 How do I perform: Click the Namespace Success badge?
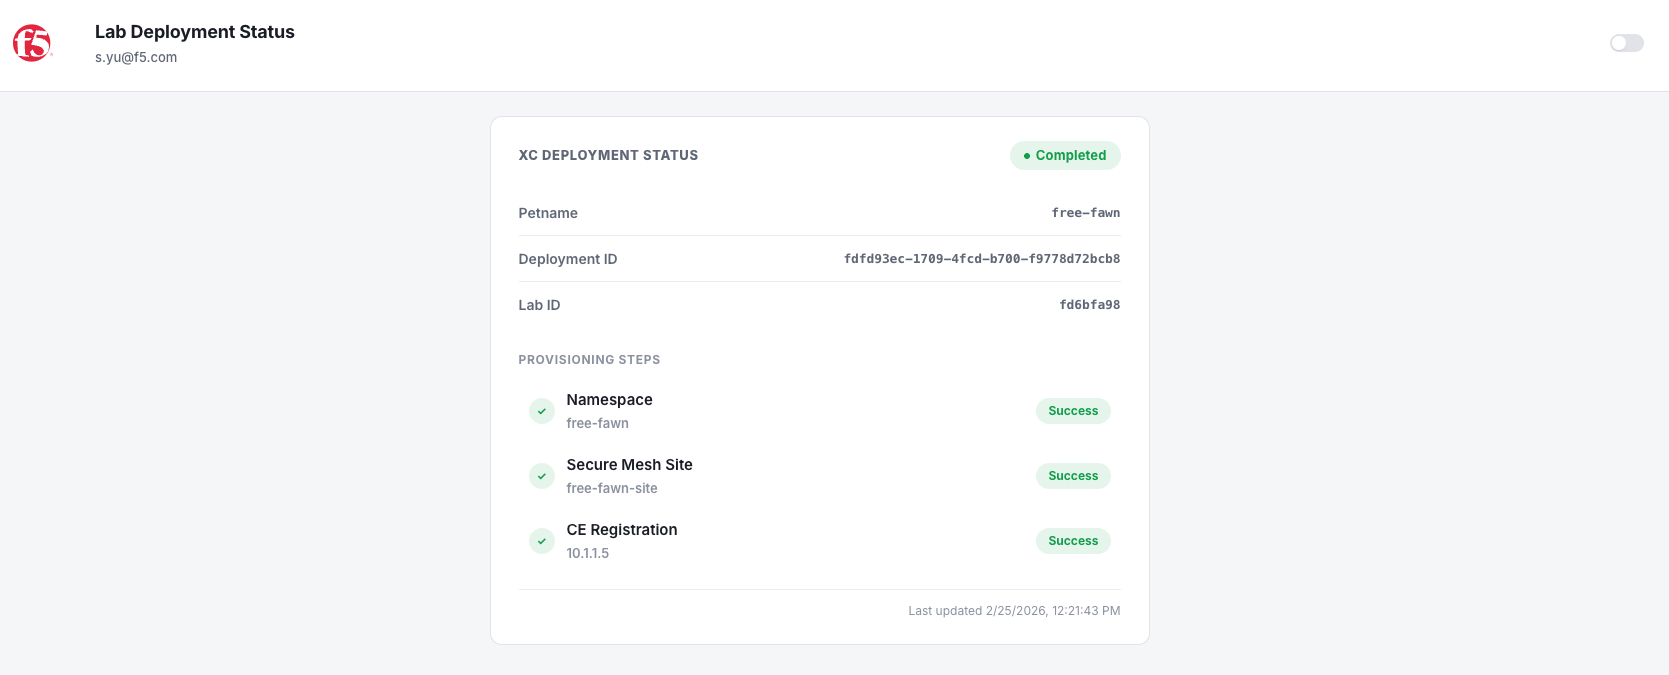pos(1073,411)
